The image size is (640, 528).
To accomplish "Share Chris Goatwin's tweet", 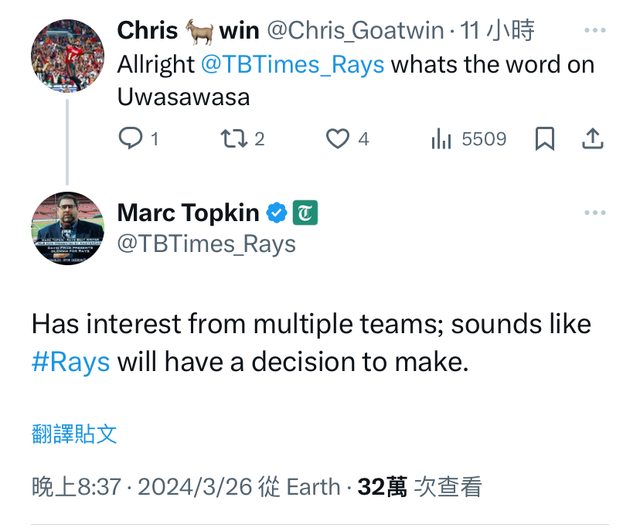I will [x=592, y=140].
